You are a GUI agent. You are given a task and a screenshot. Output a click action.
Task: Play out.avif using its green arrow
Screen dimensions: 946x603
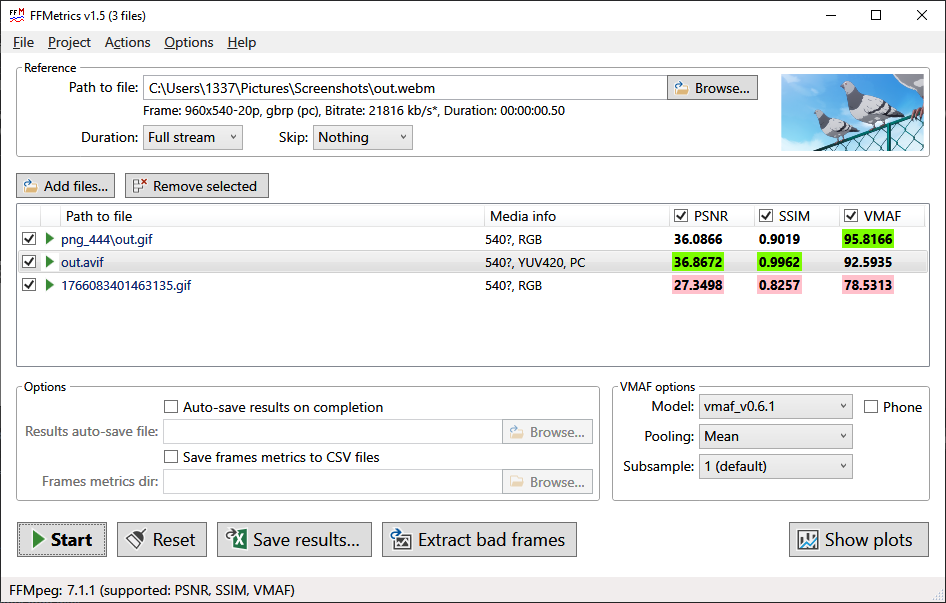49,262
